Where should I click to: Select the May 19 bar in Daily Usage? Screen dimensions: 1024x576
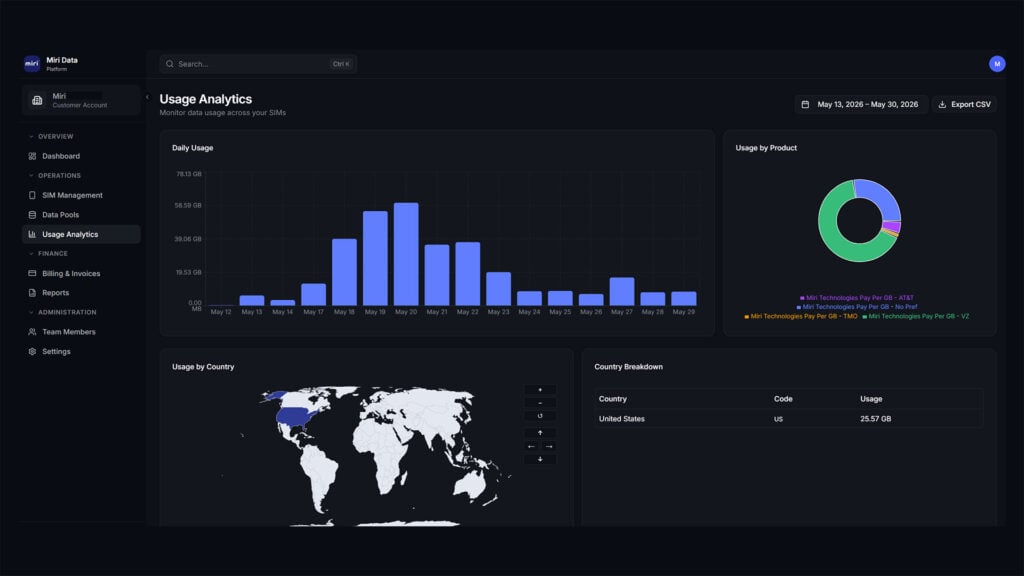coord(376,258)
